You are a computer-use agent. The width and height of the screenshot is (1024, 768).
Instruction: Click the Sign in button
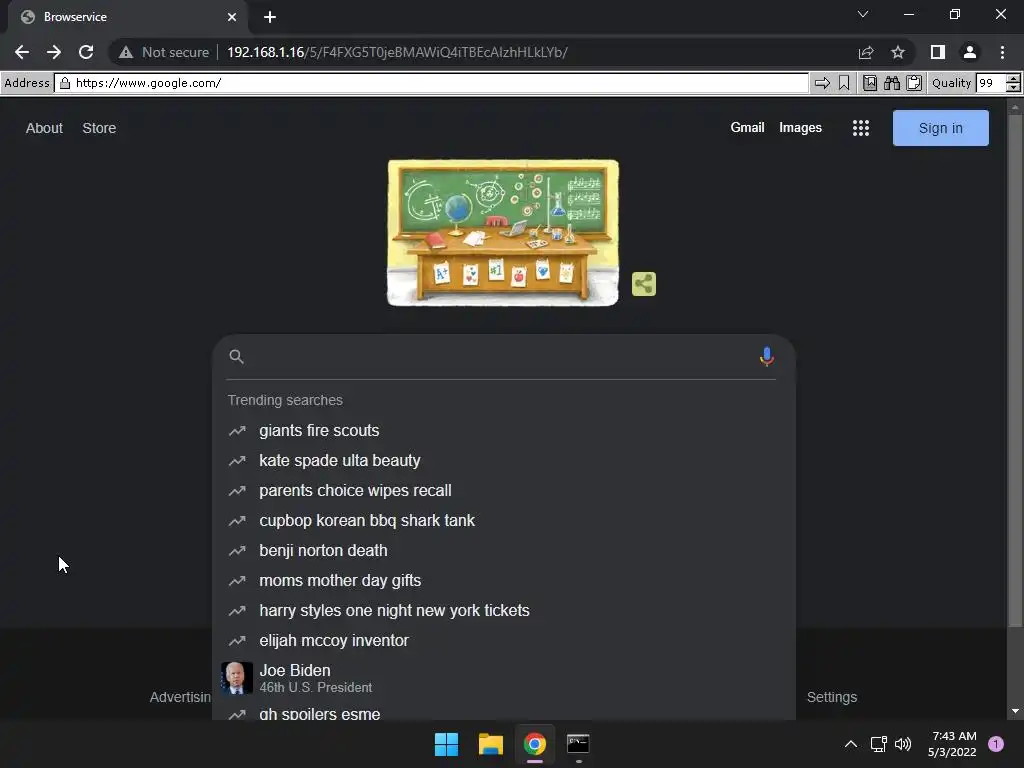[x=940, y=128]
